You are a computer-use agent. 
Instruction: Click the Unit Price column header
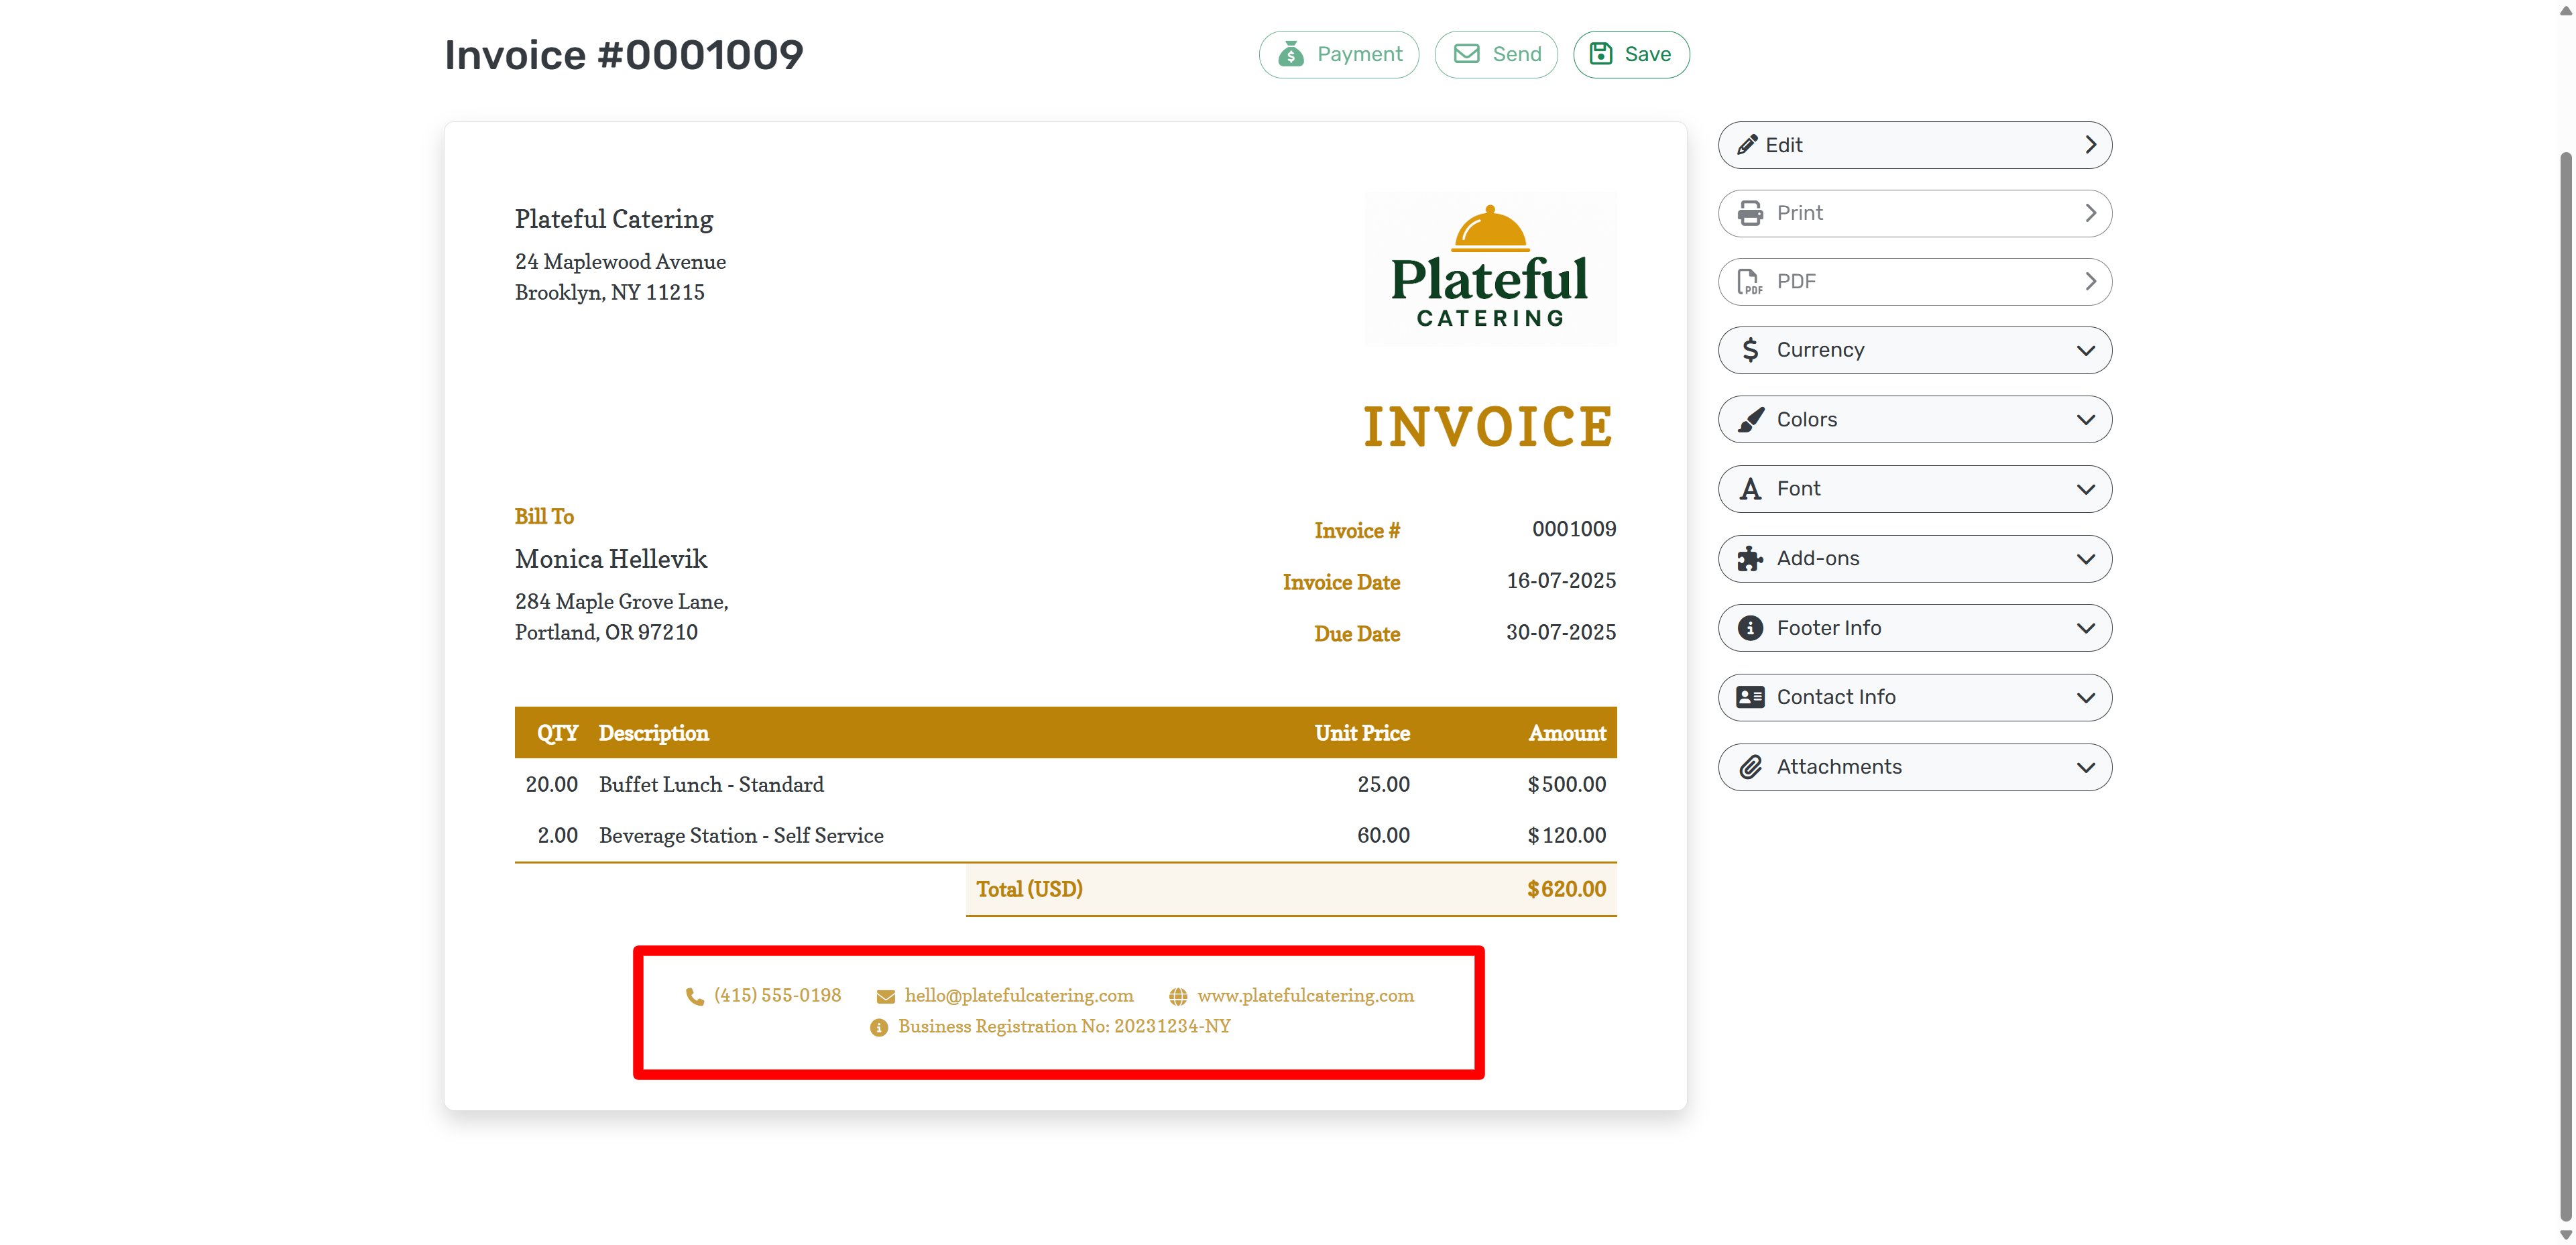[x=1362, y=733]
